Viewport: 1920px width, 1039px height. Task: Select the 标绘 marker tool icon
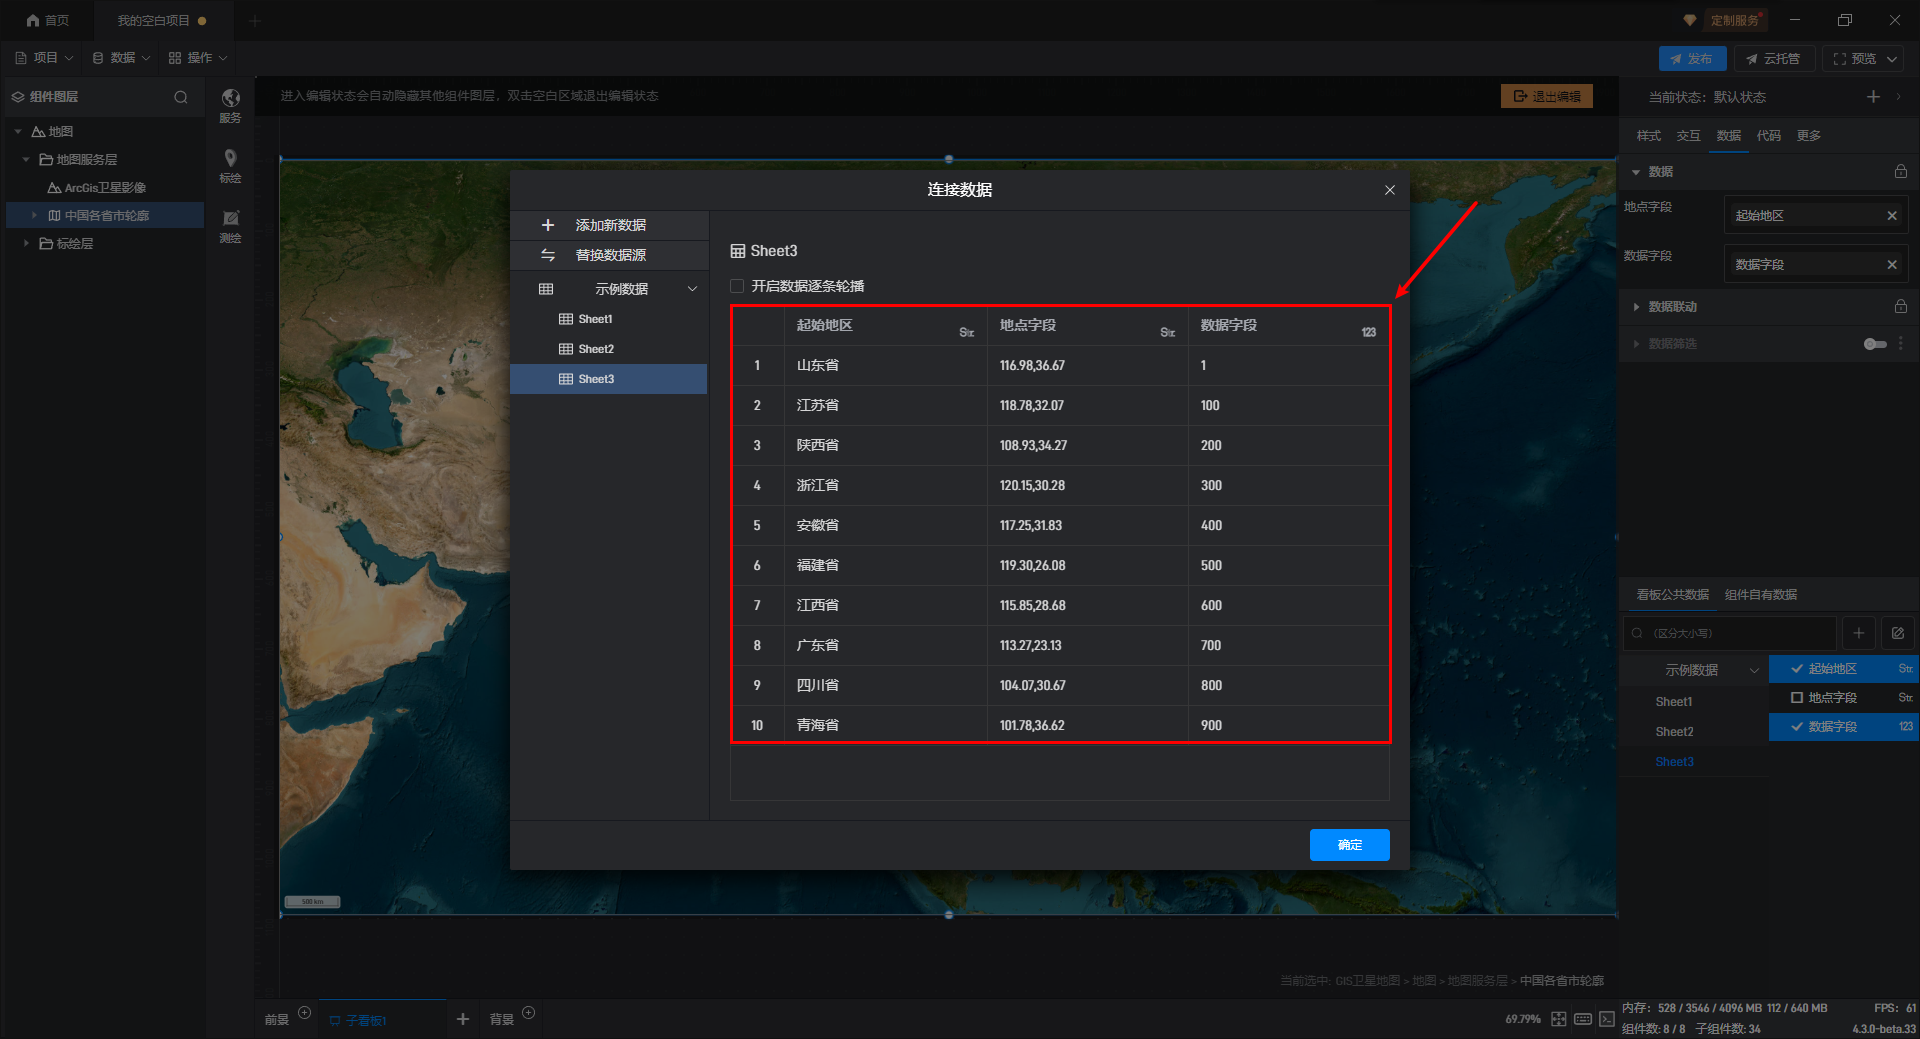(x=230, y=165)
